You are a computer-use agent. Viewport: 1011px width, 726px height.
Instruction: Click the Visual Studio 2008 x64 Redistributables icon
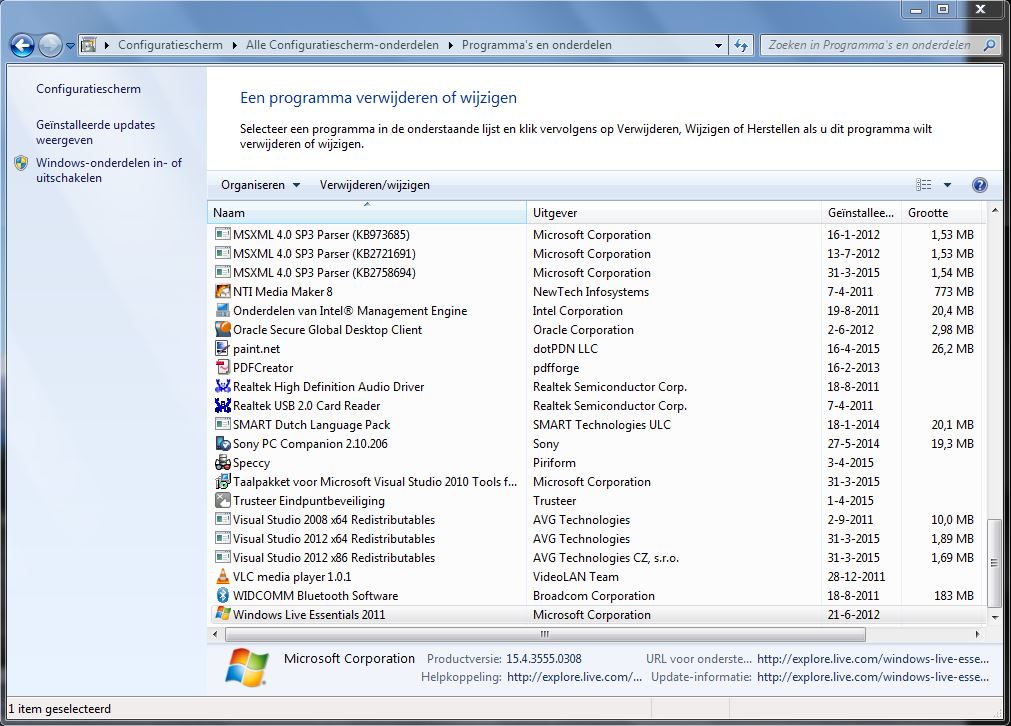click(222, 520)
